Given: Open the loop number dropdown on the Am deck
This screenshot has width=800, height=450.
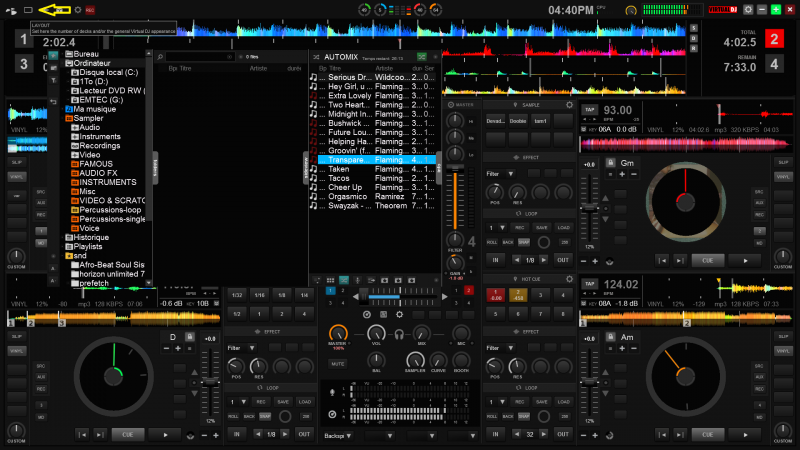Looking at the screenshot, I should (x=496, y=402).
